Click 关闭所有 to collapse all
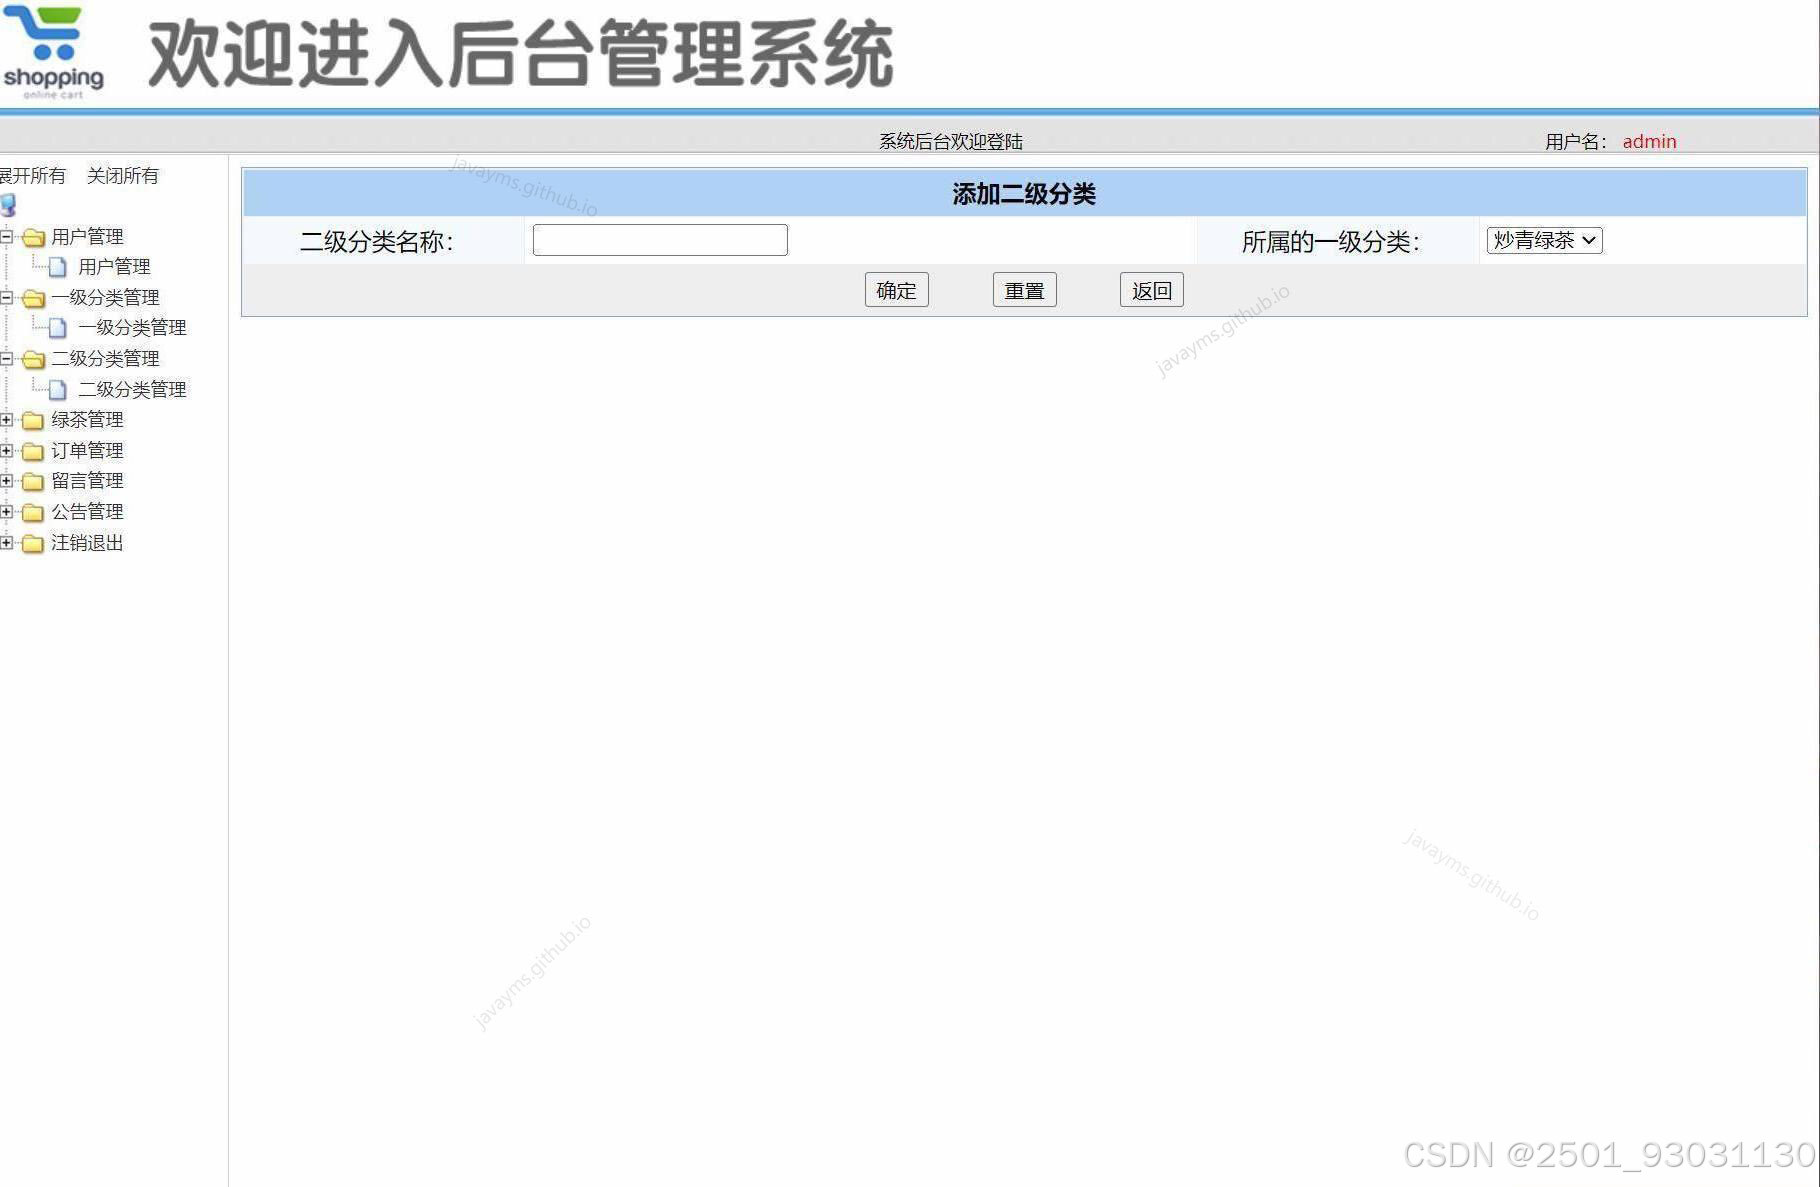 (123, 176)
